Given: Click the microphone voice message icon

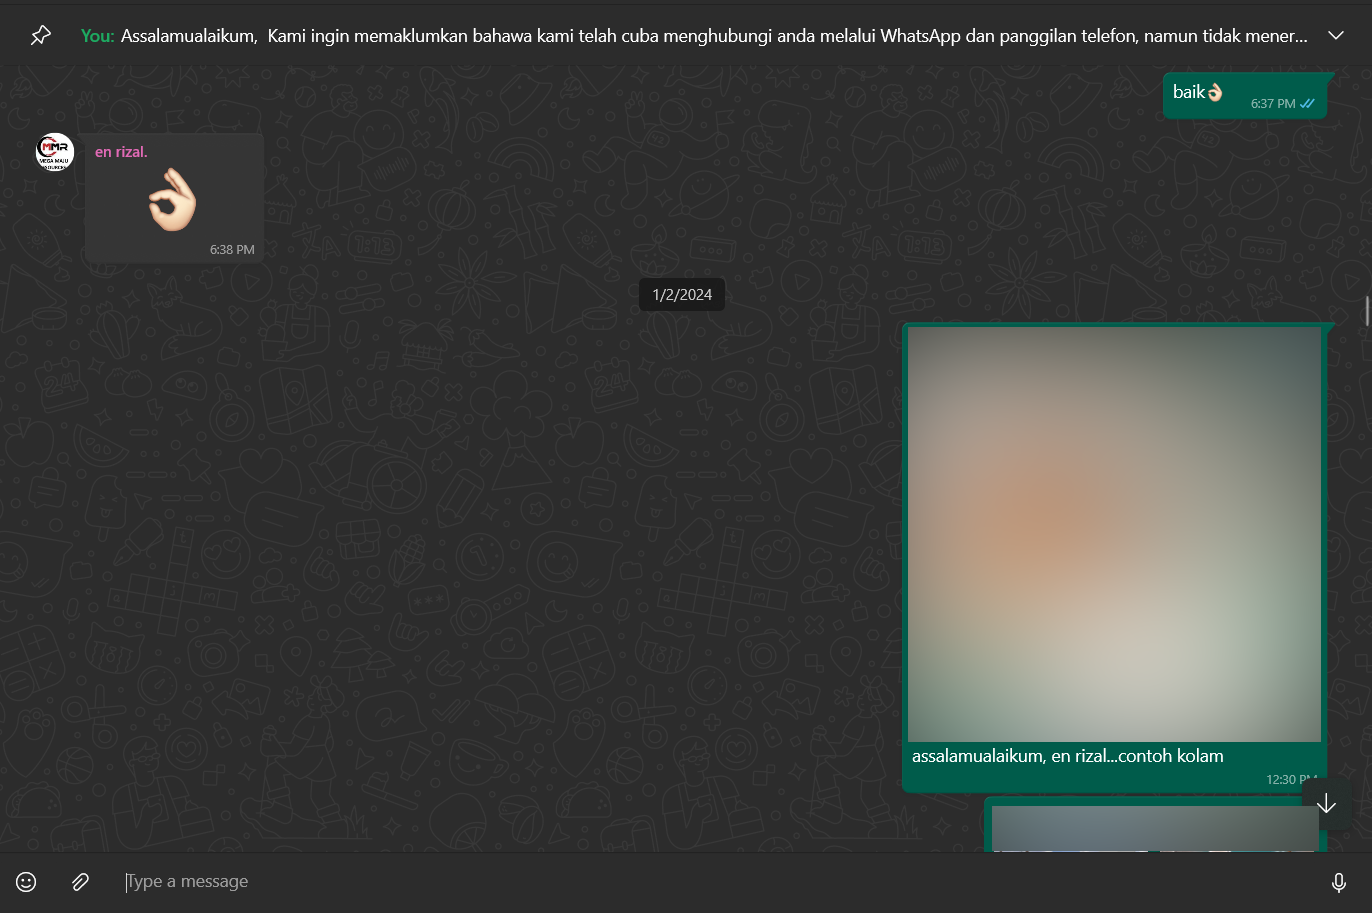Looking at the screenshot, I should coord(1339,882).
